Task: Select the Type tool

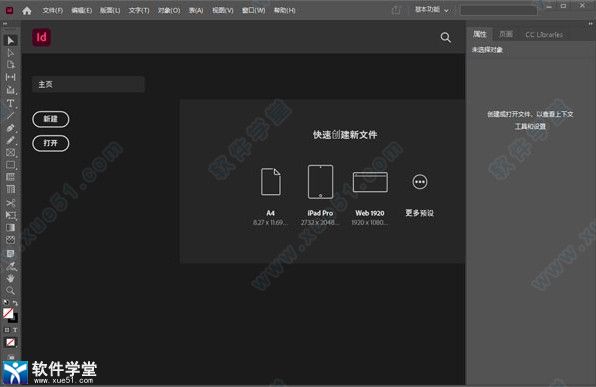Action: coord(11,103)
